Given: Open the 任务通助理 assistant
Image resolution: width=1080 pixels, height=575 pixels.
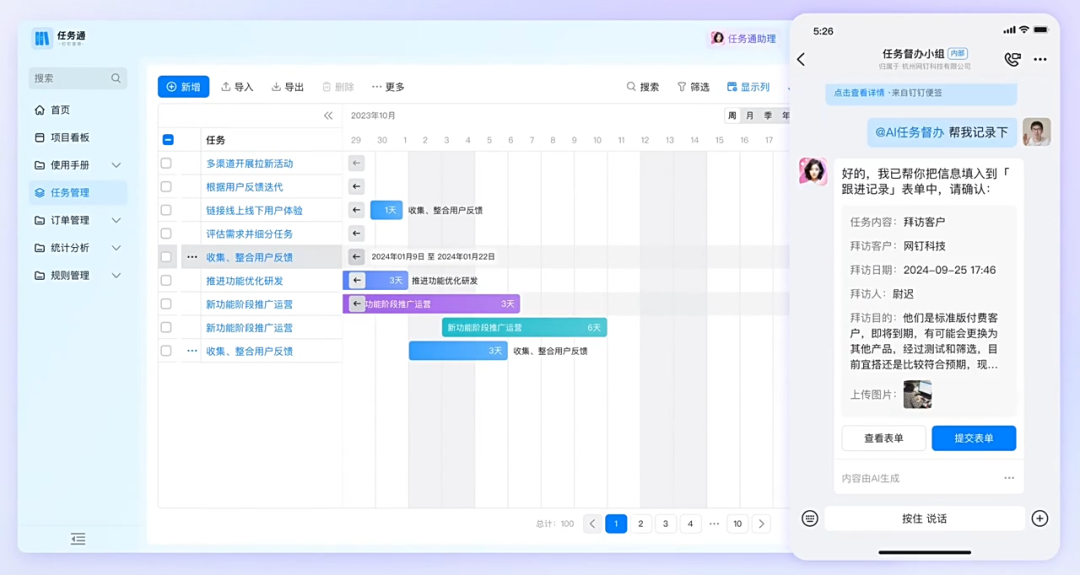Looking at the screenshot, I should click(x=743, y=39).
